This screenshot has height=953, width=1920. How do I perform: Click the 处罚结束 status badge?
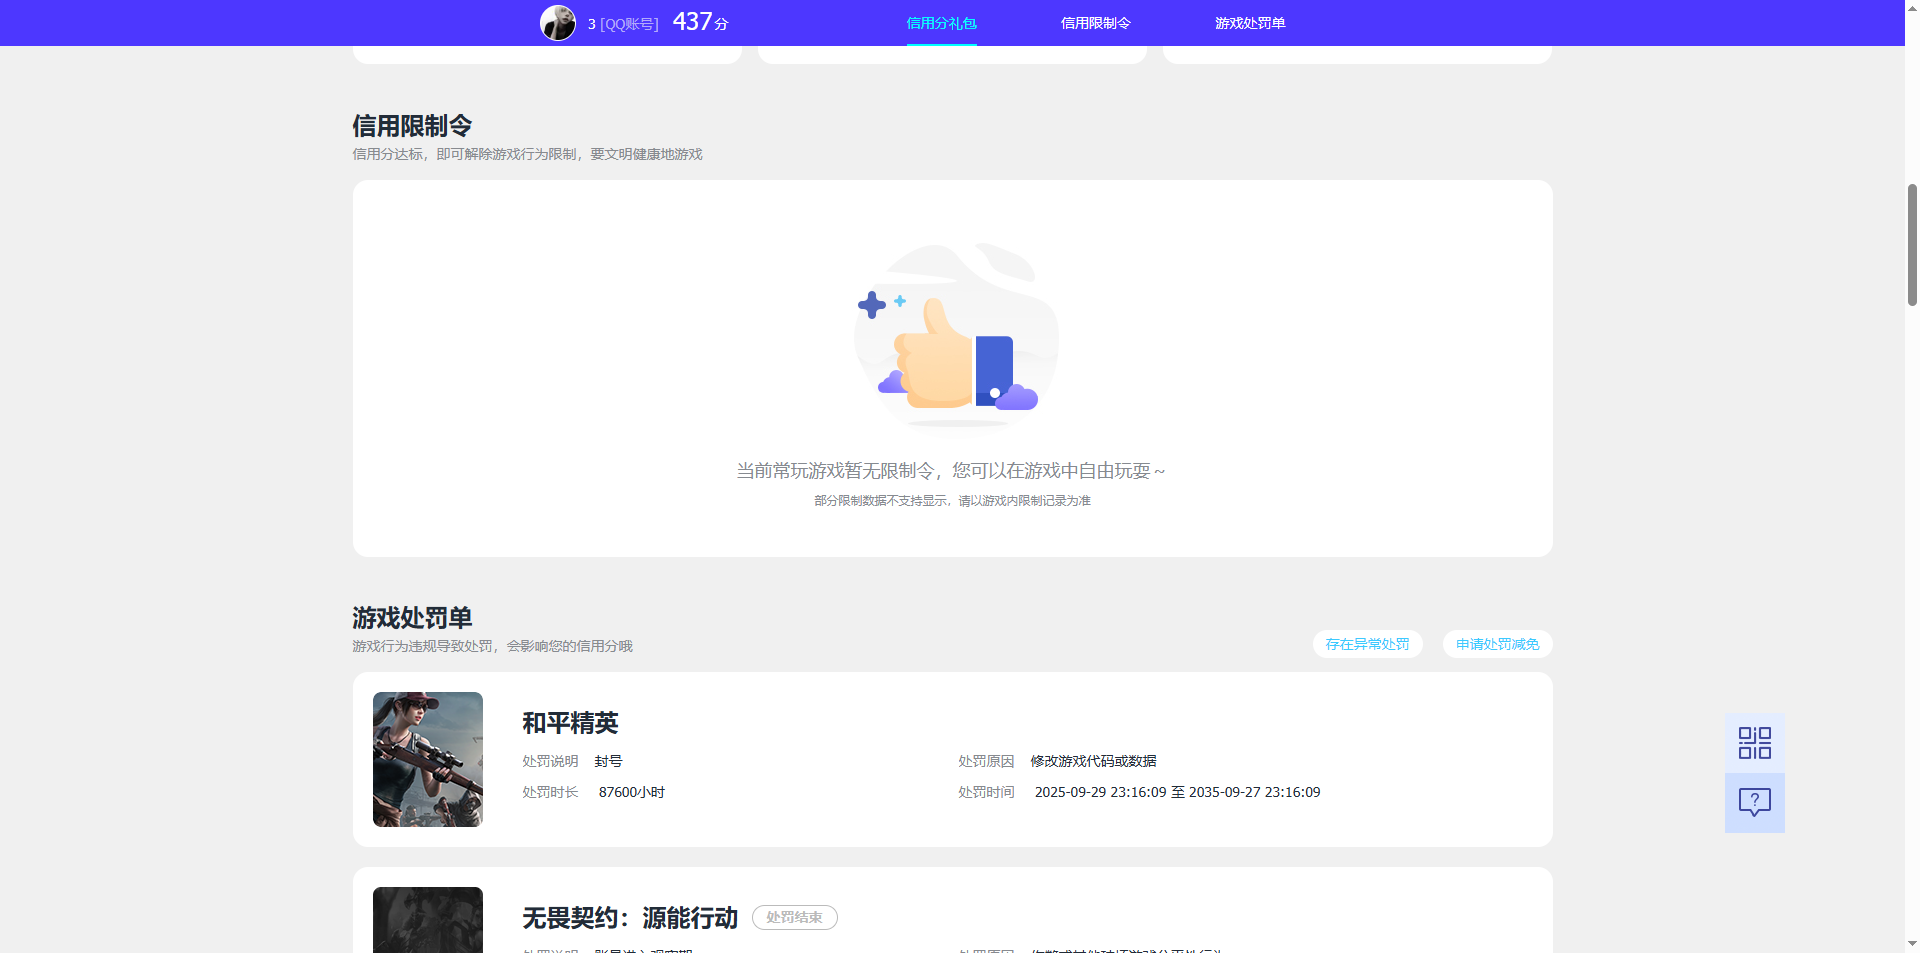794,917
